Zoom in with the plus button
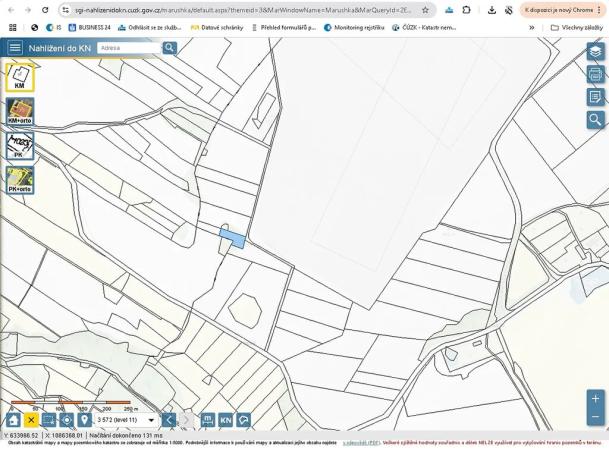This screenshot has width=609, height=468. coord(596,398)
